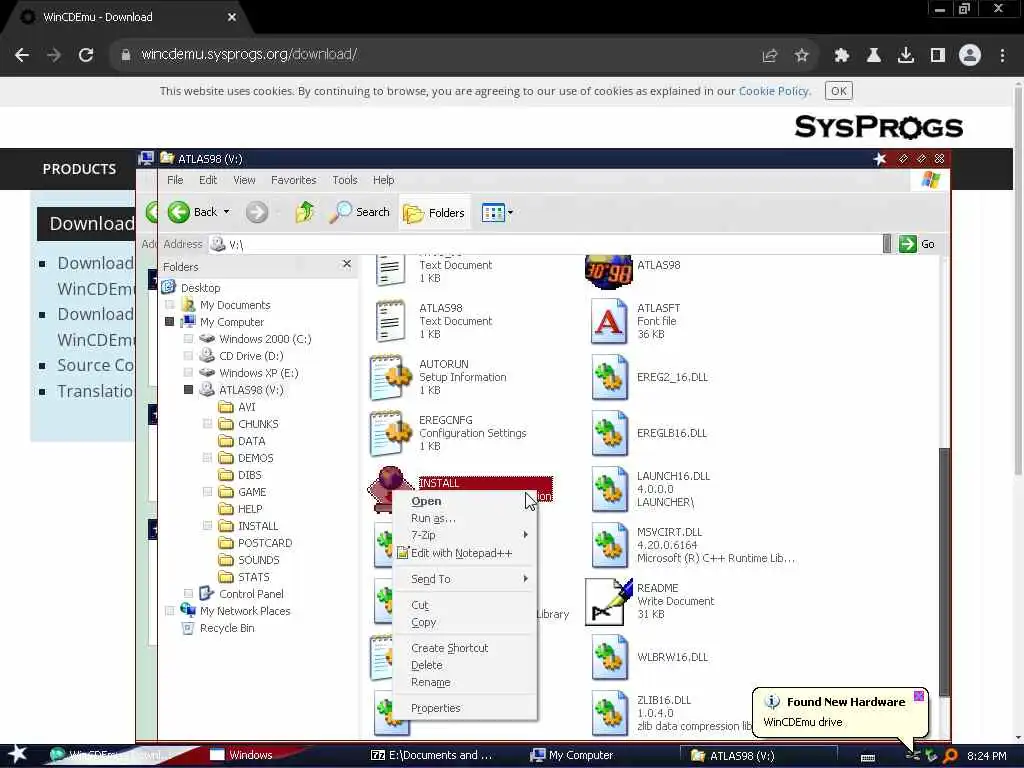Image resolution: width=1024 pixels, height=768 pixels.
Task: Collapse ATLAS98 (V:) tree node
Action: [188, 390]
